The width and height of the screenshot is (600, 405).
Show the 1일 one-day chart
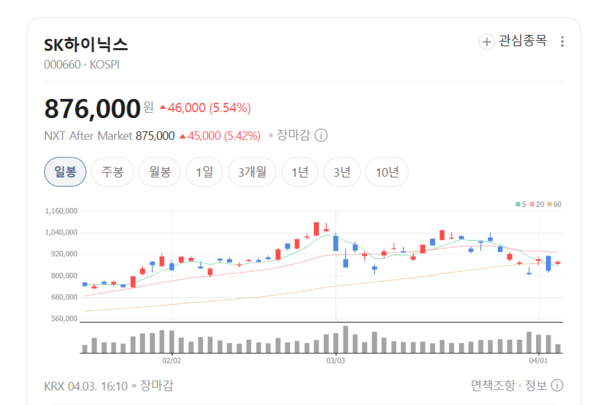(x=205, y=172)
